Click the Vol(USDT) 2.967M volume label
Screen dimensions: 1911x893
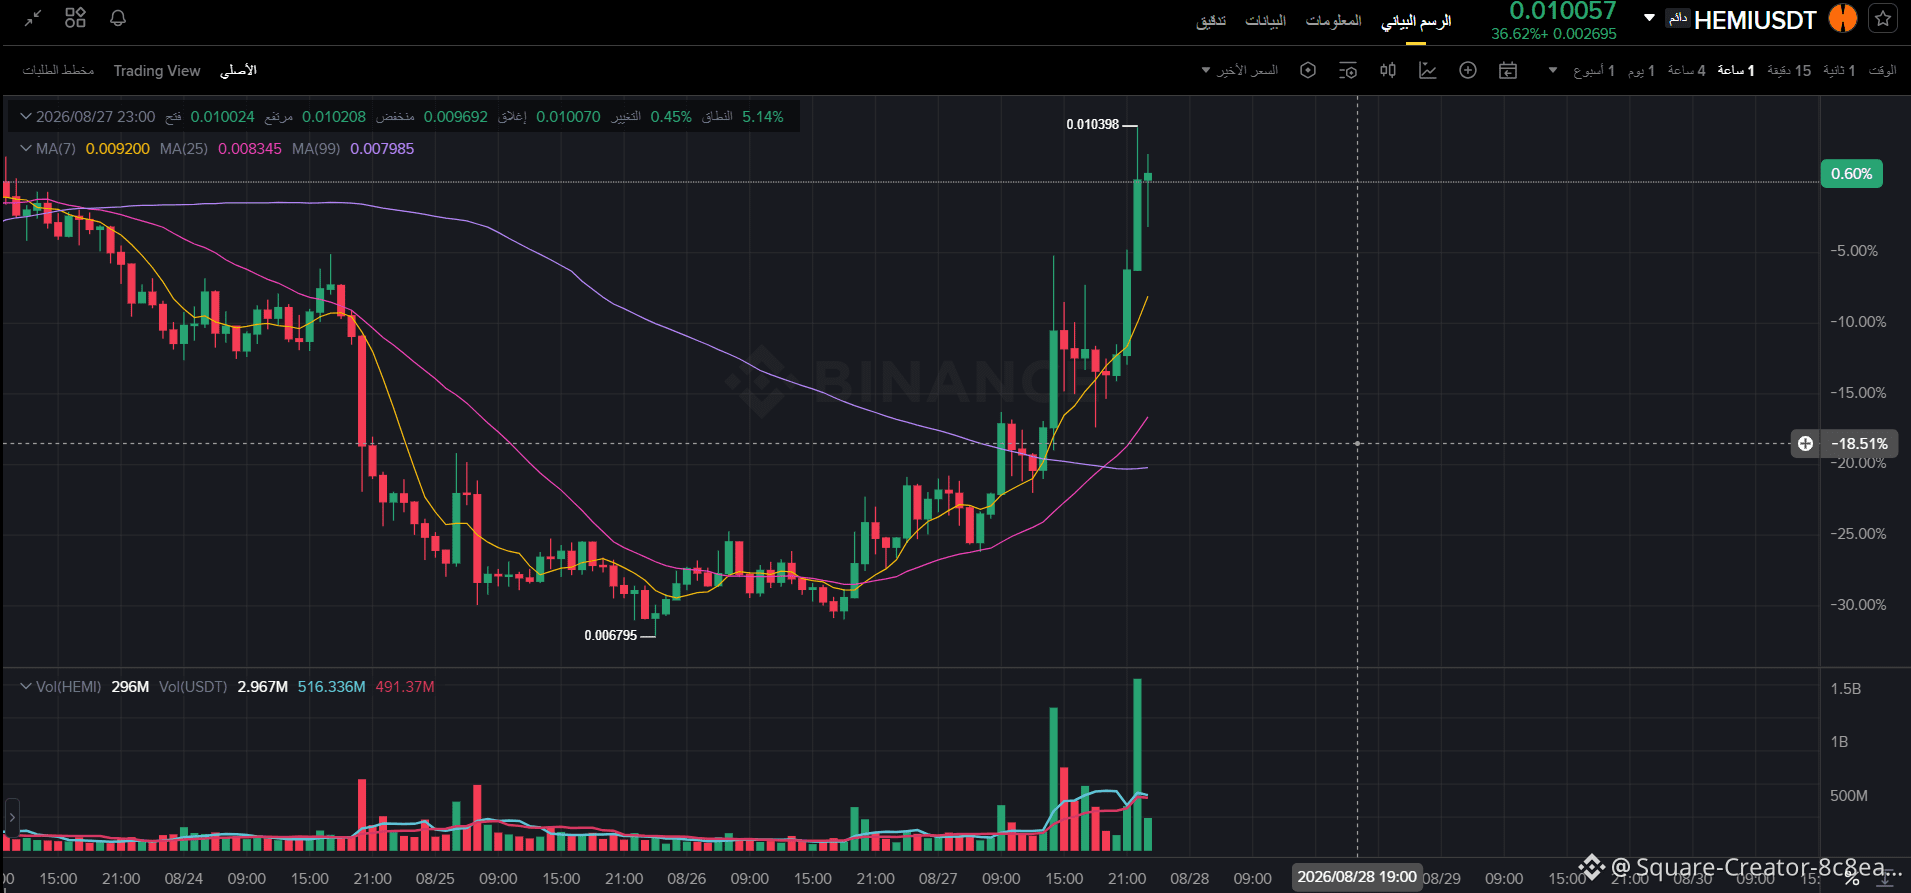[223, 687]
